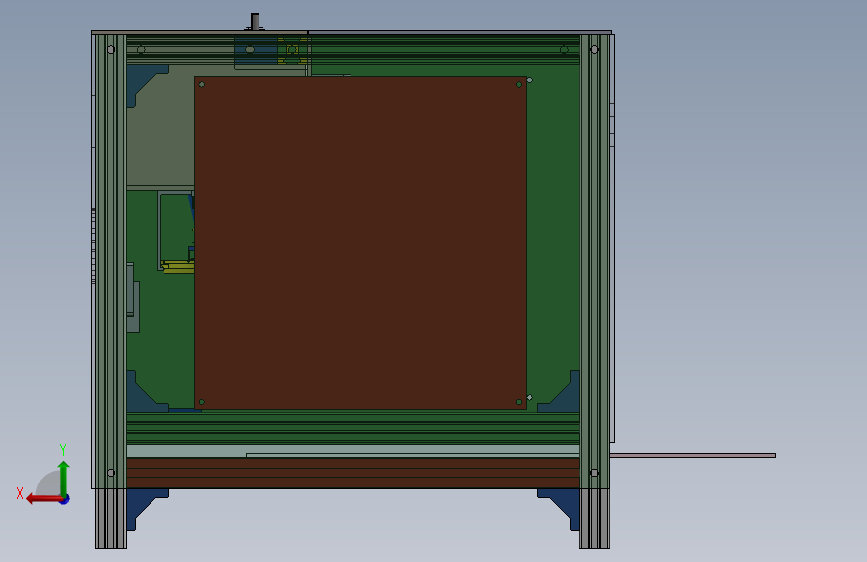Viewport: 867px width, 562px height.
Task: Select the left vertical aluminum extrusion post
Action: [x=111, y=292]
